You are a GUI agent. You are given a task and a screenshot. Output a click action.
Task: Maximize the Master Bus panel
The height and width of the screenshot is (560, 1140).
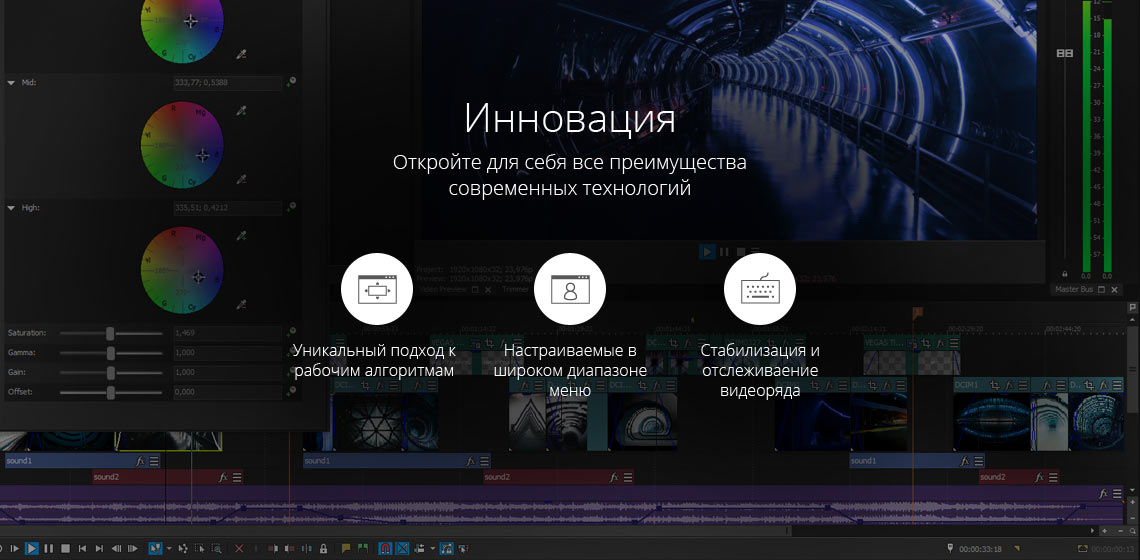[x=1101, y=289]
